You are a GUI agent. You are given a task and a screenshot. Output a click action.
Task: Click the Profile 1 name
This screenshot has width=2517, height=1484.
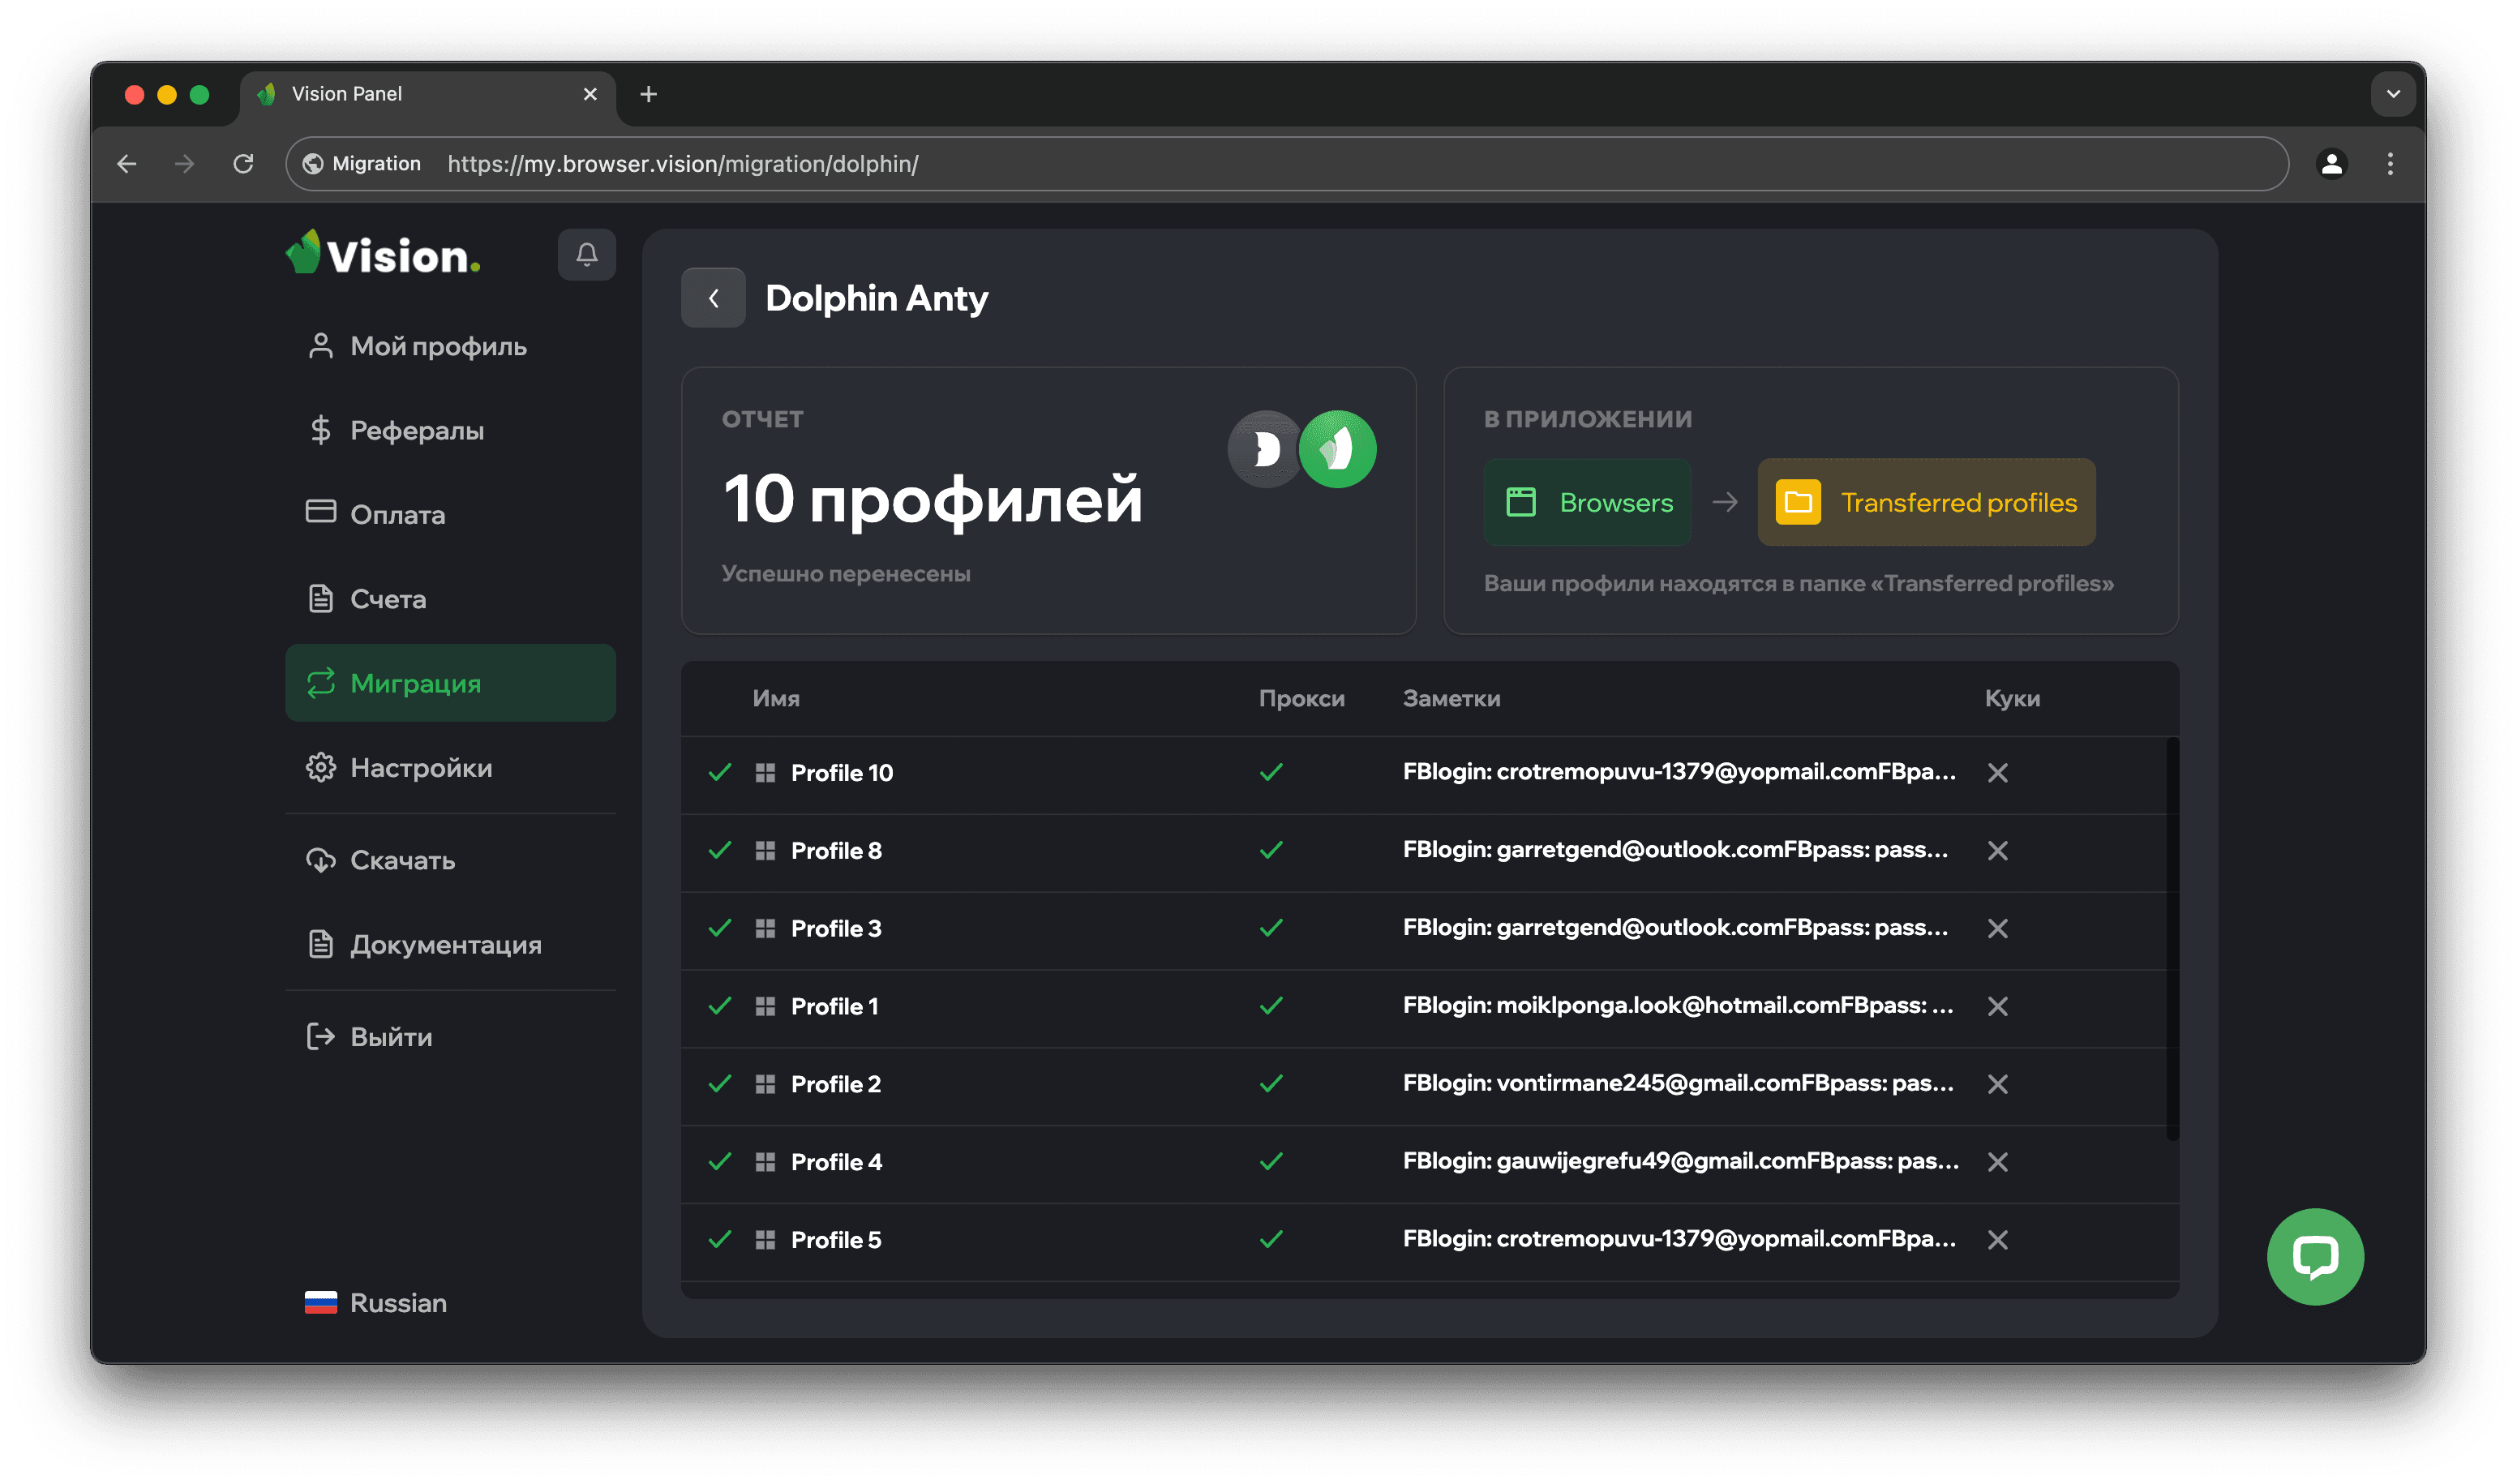(x=834, y=1006)
